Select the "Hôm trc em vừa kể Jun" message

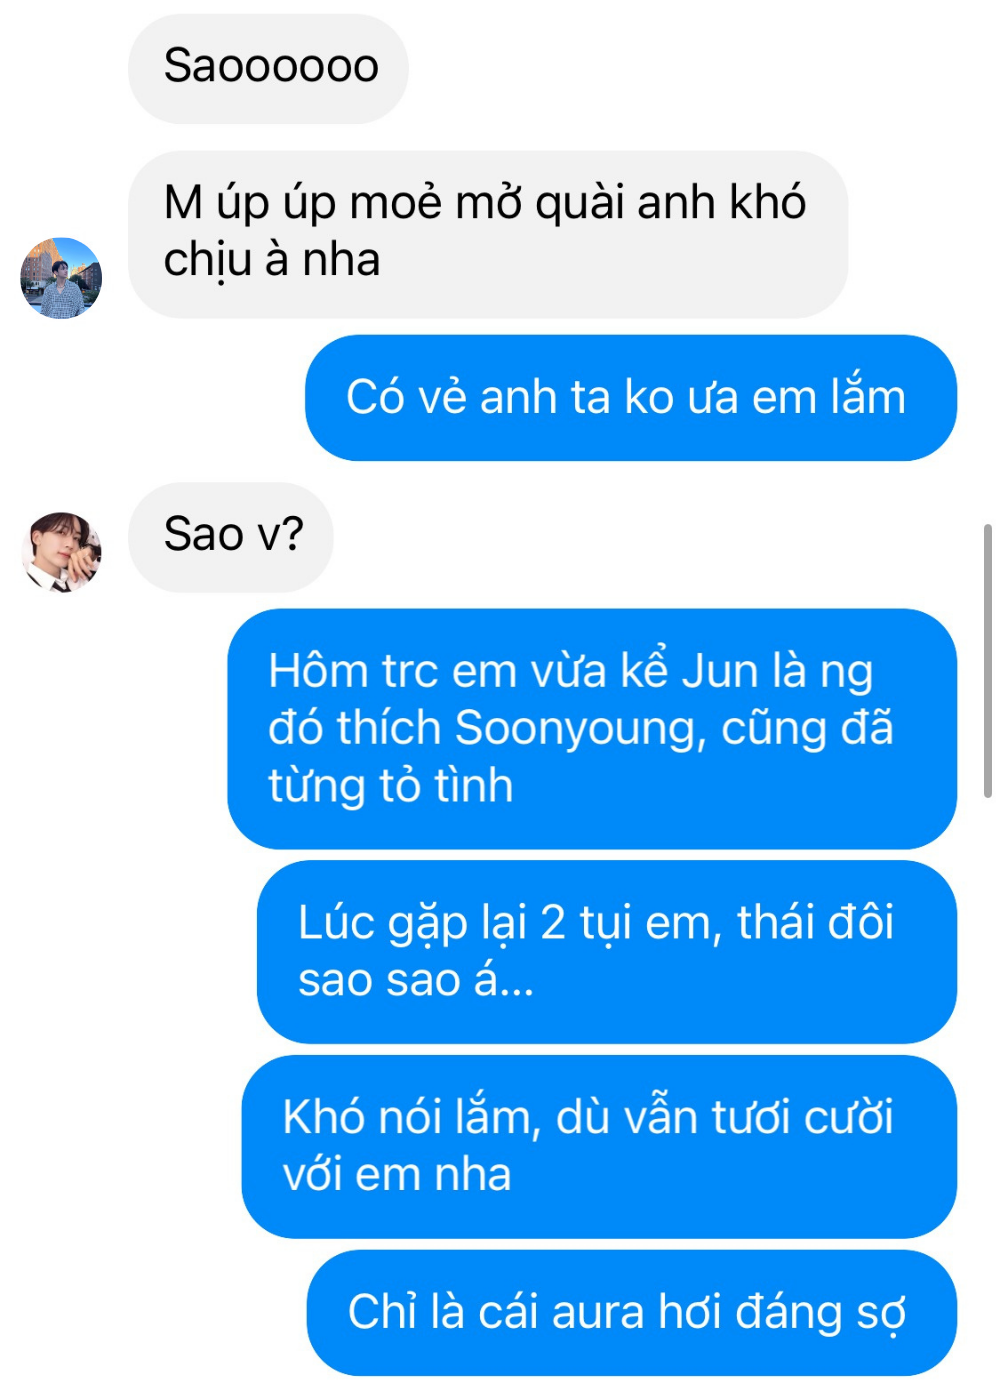click(592, 729)
